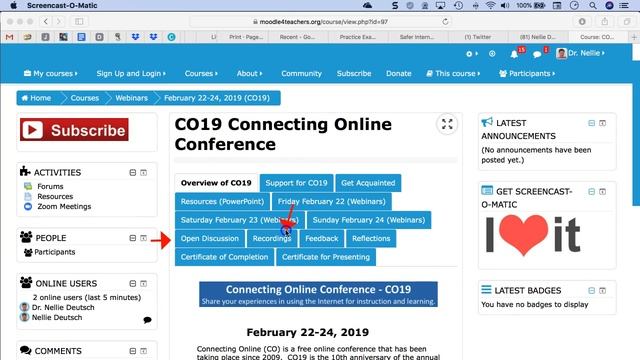Click Dr. Nellie user avatar
The height and width of the screenshot is (360, 640).
(x=562, y=53)
